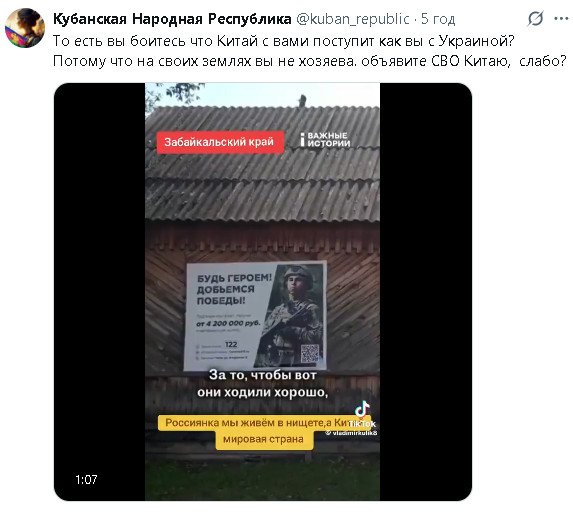
Task: Select the red Забайкальский край label
Action: pos(220,142)
